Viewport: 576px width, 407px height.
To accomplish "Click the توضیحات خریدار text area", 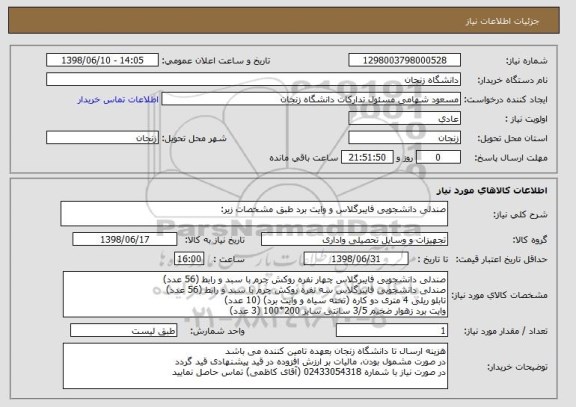I will [255, 366].
